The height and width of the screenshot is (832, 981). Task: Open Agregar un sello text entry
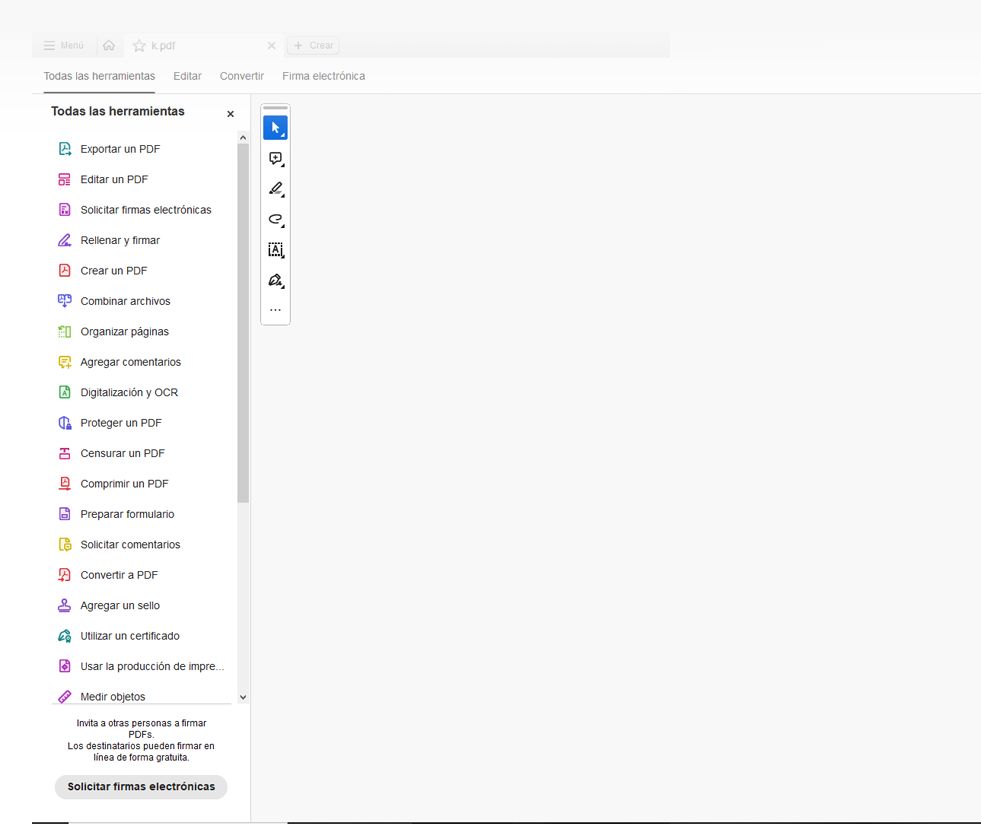click(120, 606)
